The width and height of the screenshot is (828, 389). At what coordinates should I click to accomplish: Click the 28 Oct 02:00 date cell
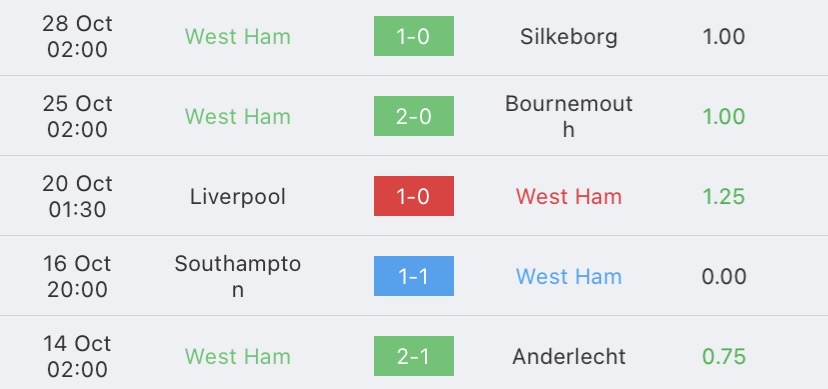pos(78,36)
